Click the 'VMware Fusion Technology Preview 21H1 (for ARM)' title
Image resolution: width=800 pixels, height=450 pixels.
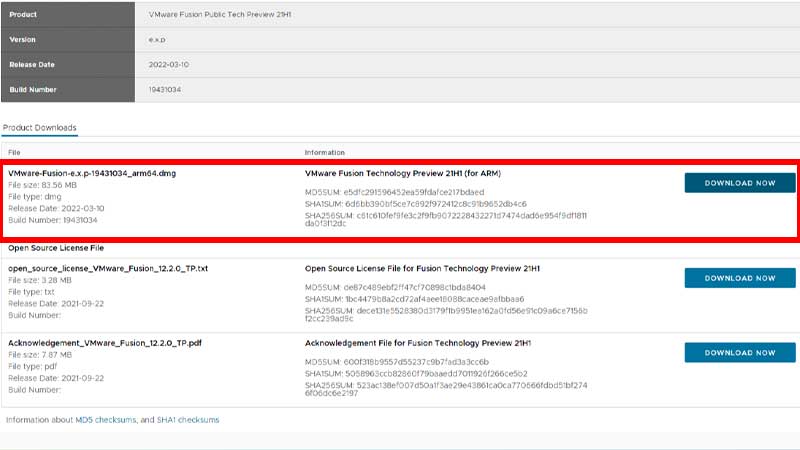tap(403, 173)
